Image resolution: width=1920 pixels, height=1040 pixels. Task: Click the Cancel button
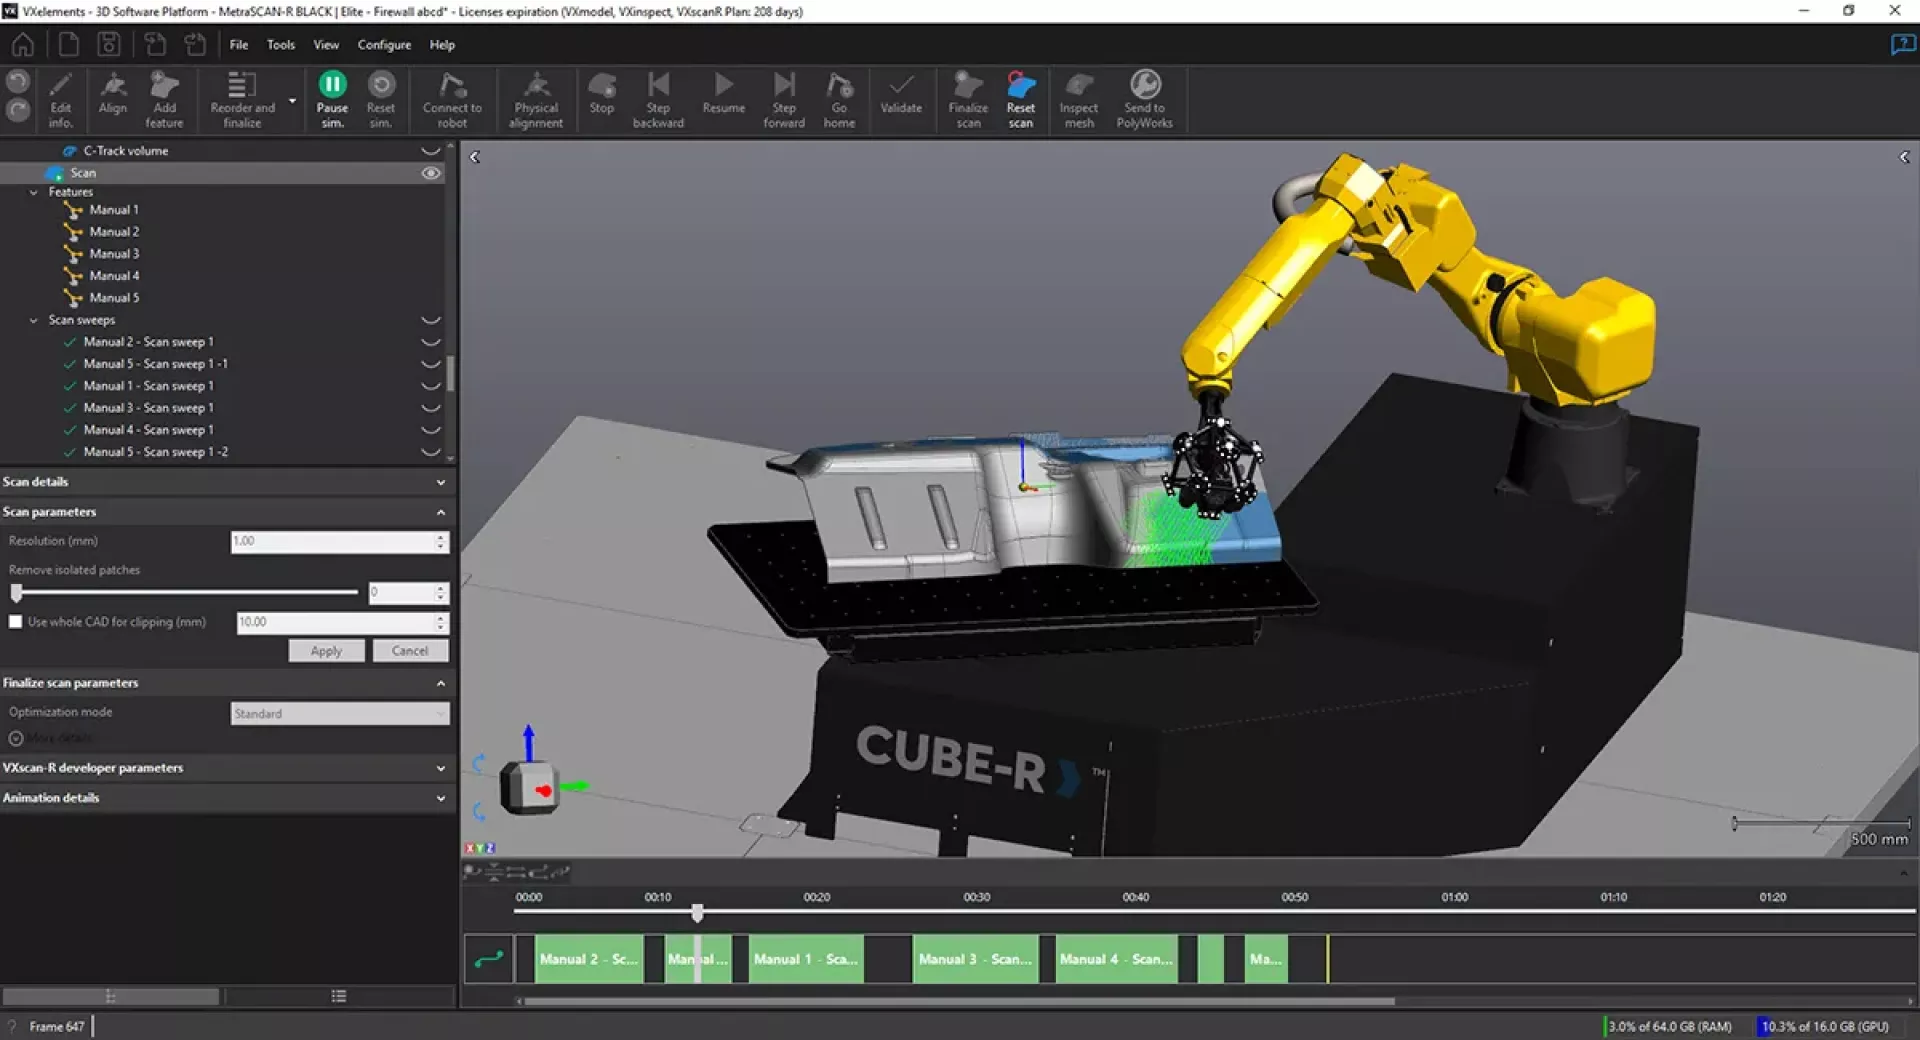pyautogui.click(x=410, y=651)
